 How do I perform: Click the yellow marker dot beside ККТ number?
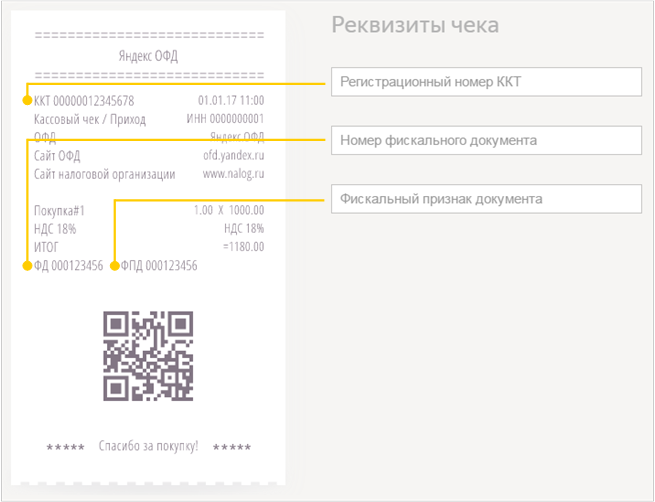pyautogui.click(x=27, y=101)
